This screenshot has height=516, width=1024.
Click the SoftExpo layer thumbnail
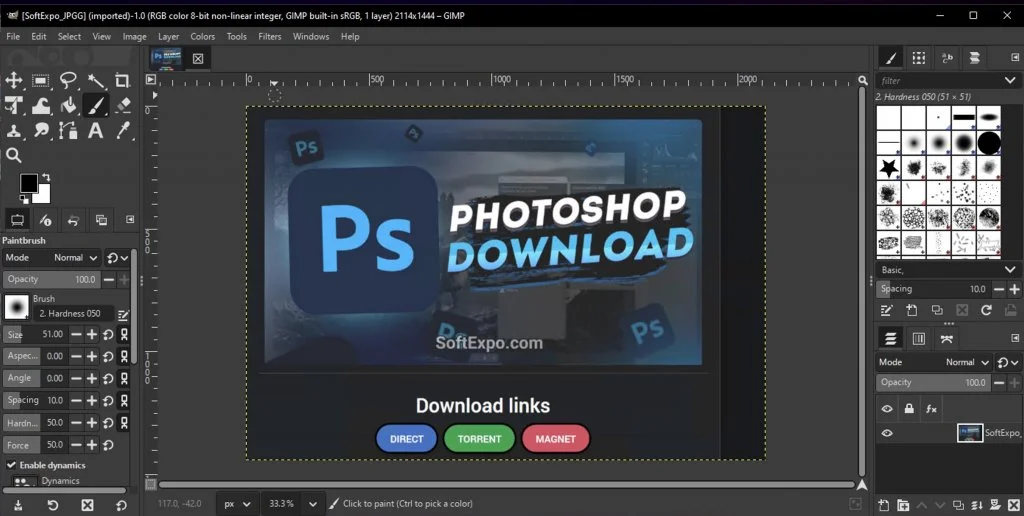(969, 433)
